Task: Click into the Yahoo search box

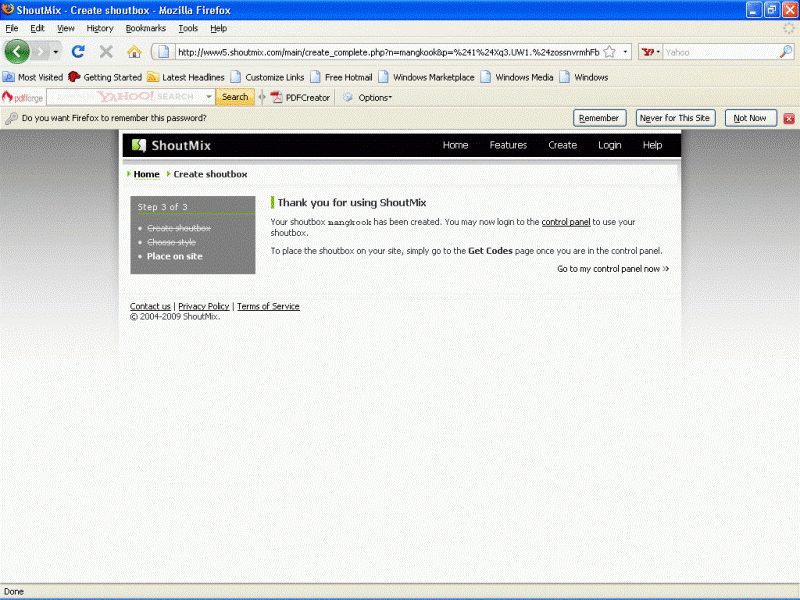Action: (720, 52)
